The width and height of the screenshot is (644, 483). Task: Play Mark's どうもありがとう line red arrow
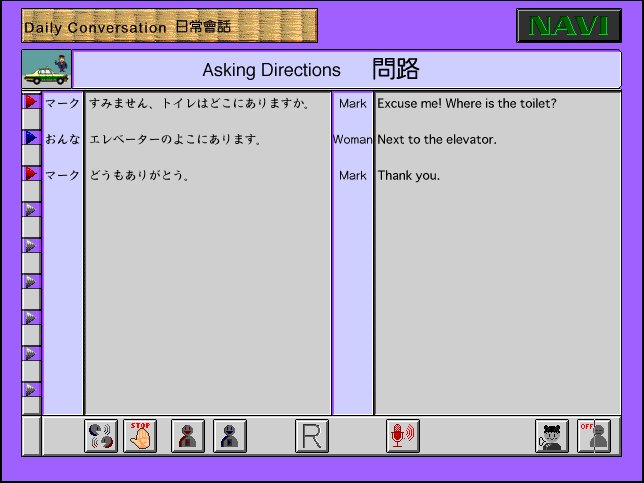(31, 174)
